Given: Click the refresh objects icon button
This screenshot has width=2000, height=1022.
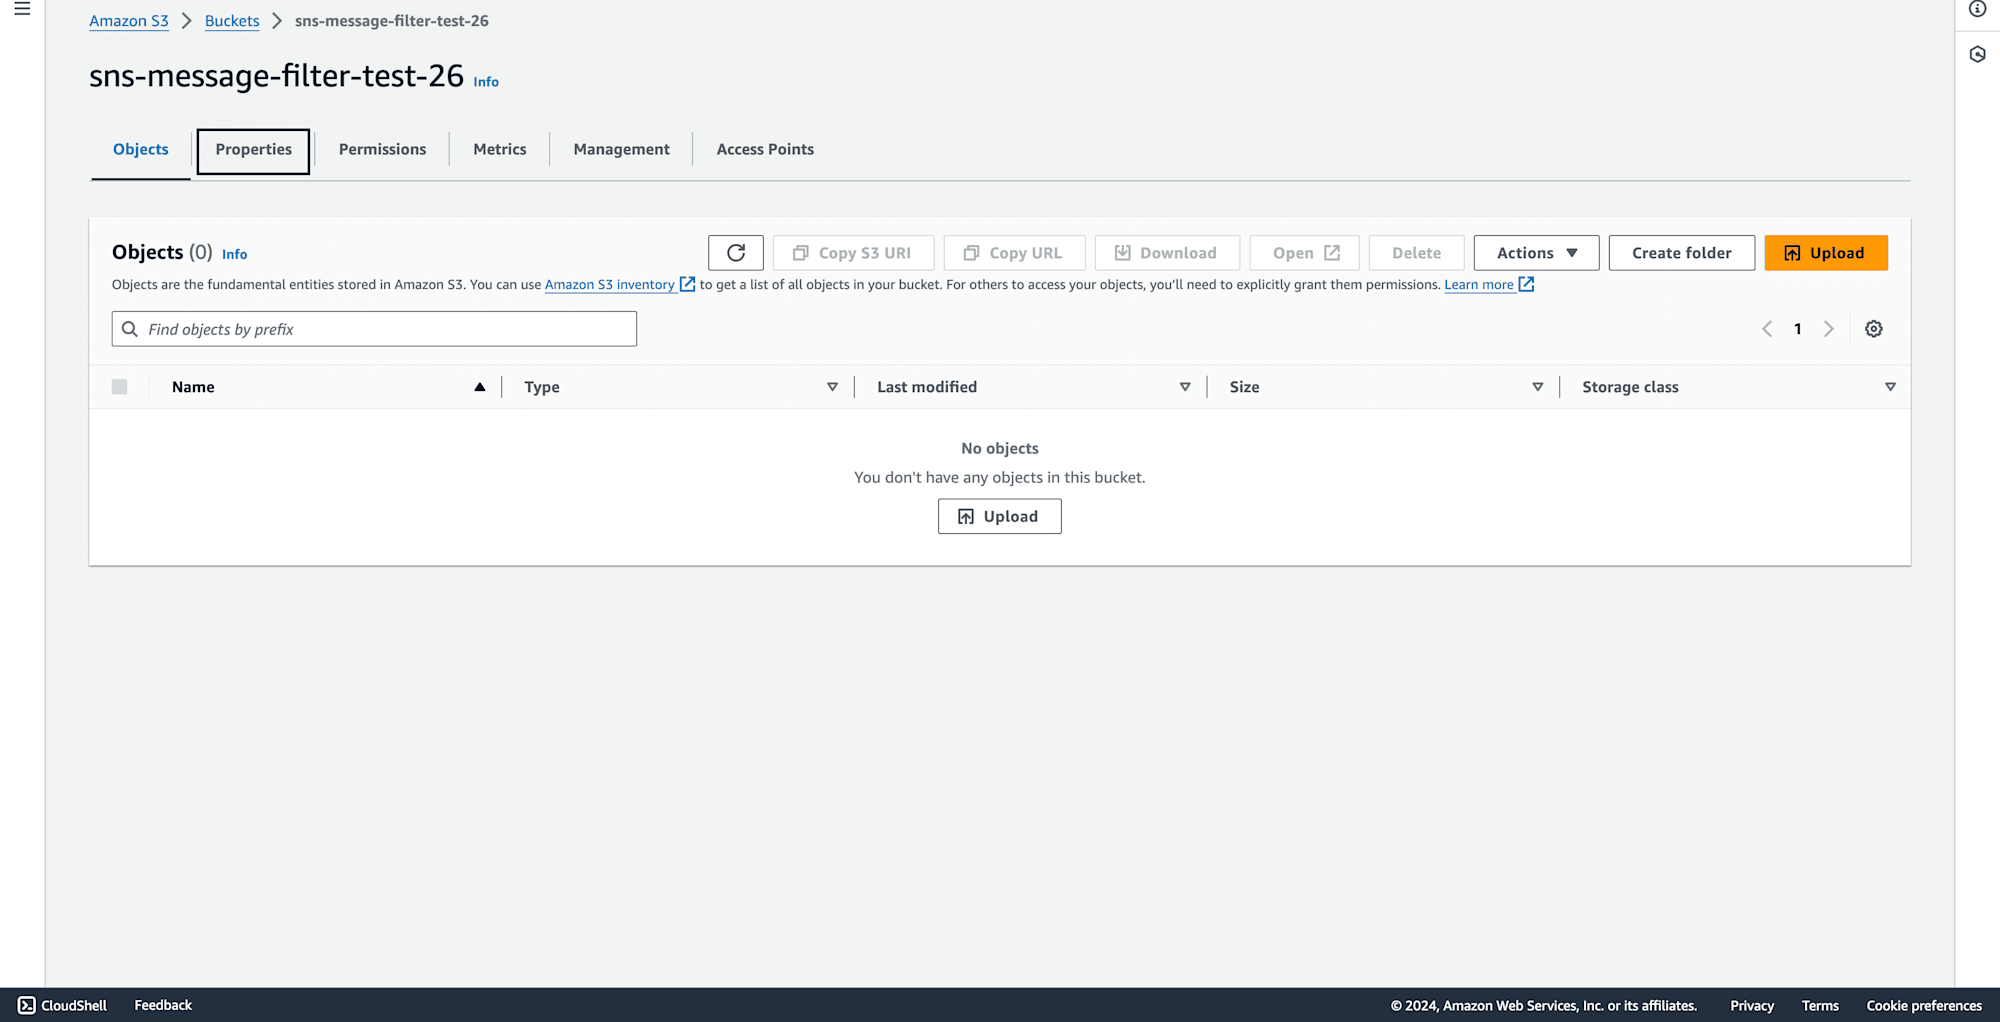Looking at the screenshot, I should click(736, 253).
